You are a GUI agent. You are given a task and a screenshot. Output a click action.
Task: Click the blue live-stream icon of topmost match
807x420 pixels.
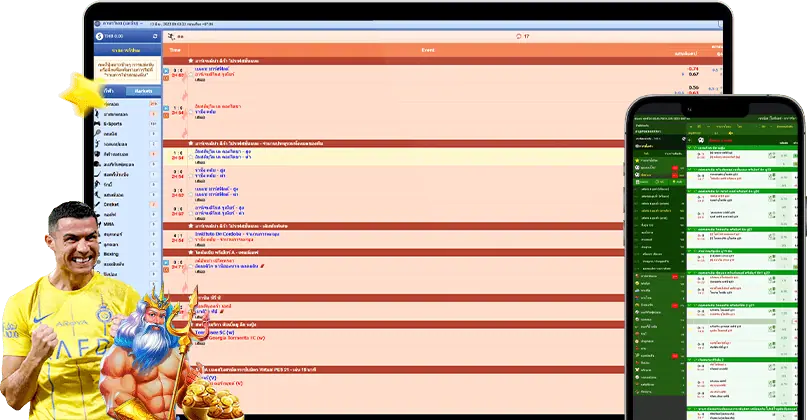coord(166,71)
